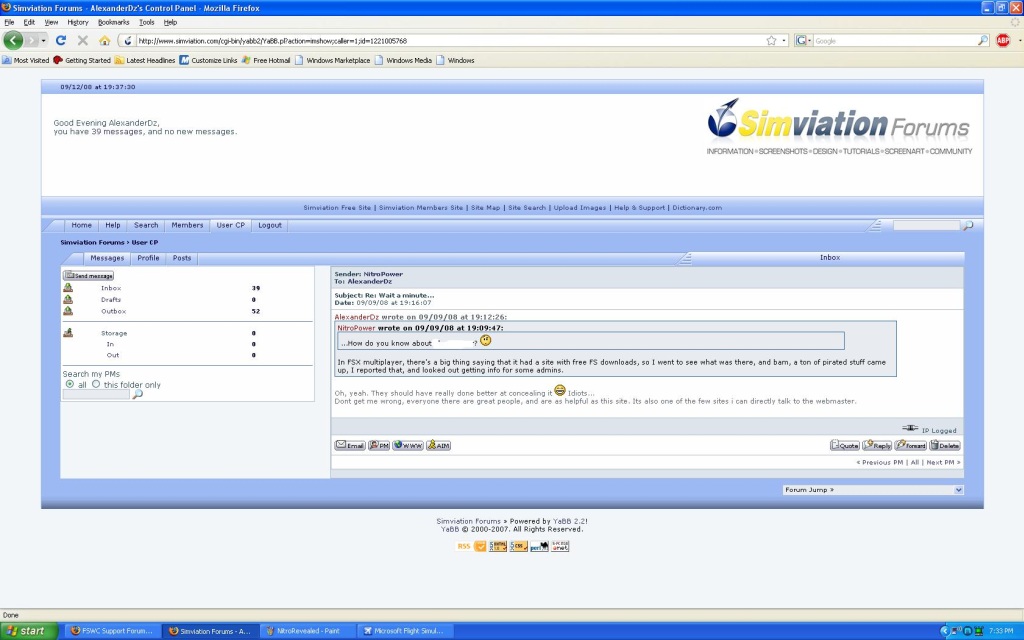Click the bookmark star in address bar
The height and width of the screenshot is (640, 1024).
tap(771, 41)
